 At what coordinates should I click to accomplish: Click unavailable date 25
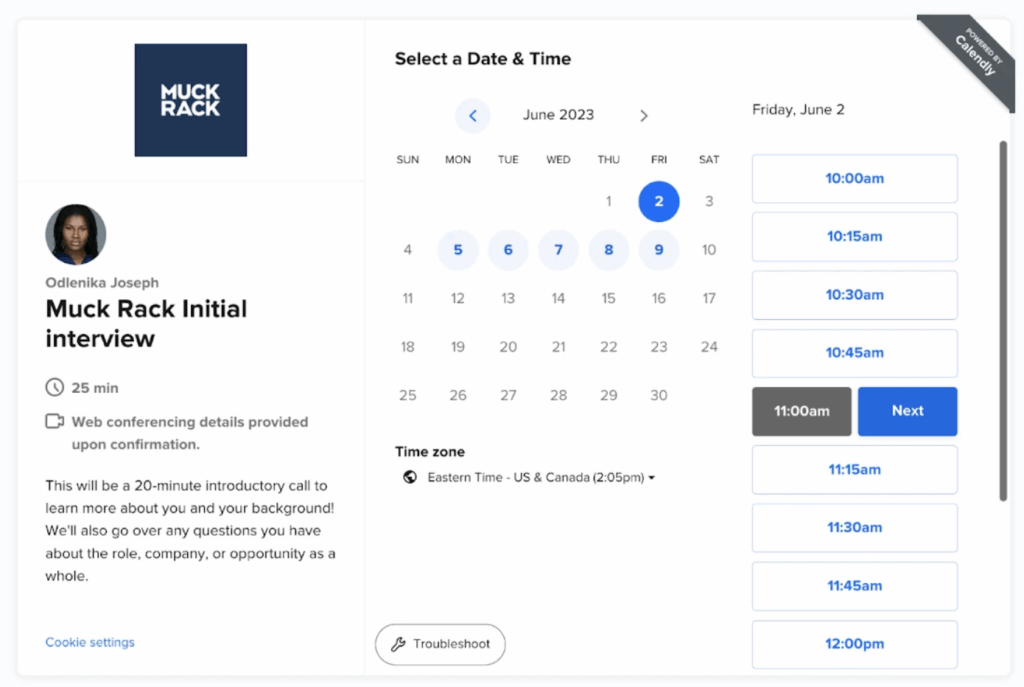pyautogui.click(x=408, y=395)
